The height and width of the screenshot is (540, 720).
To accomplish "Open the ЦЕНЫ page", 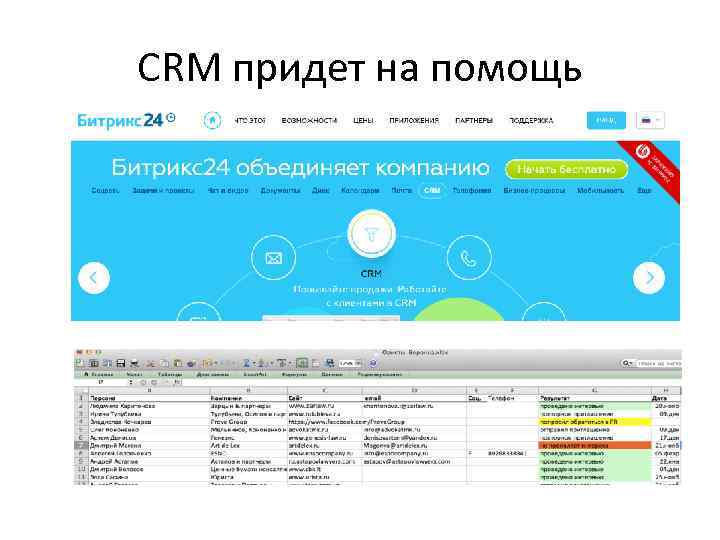I will [363, 120].
